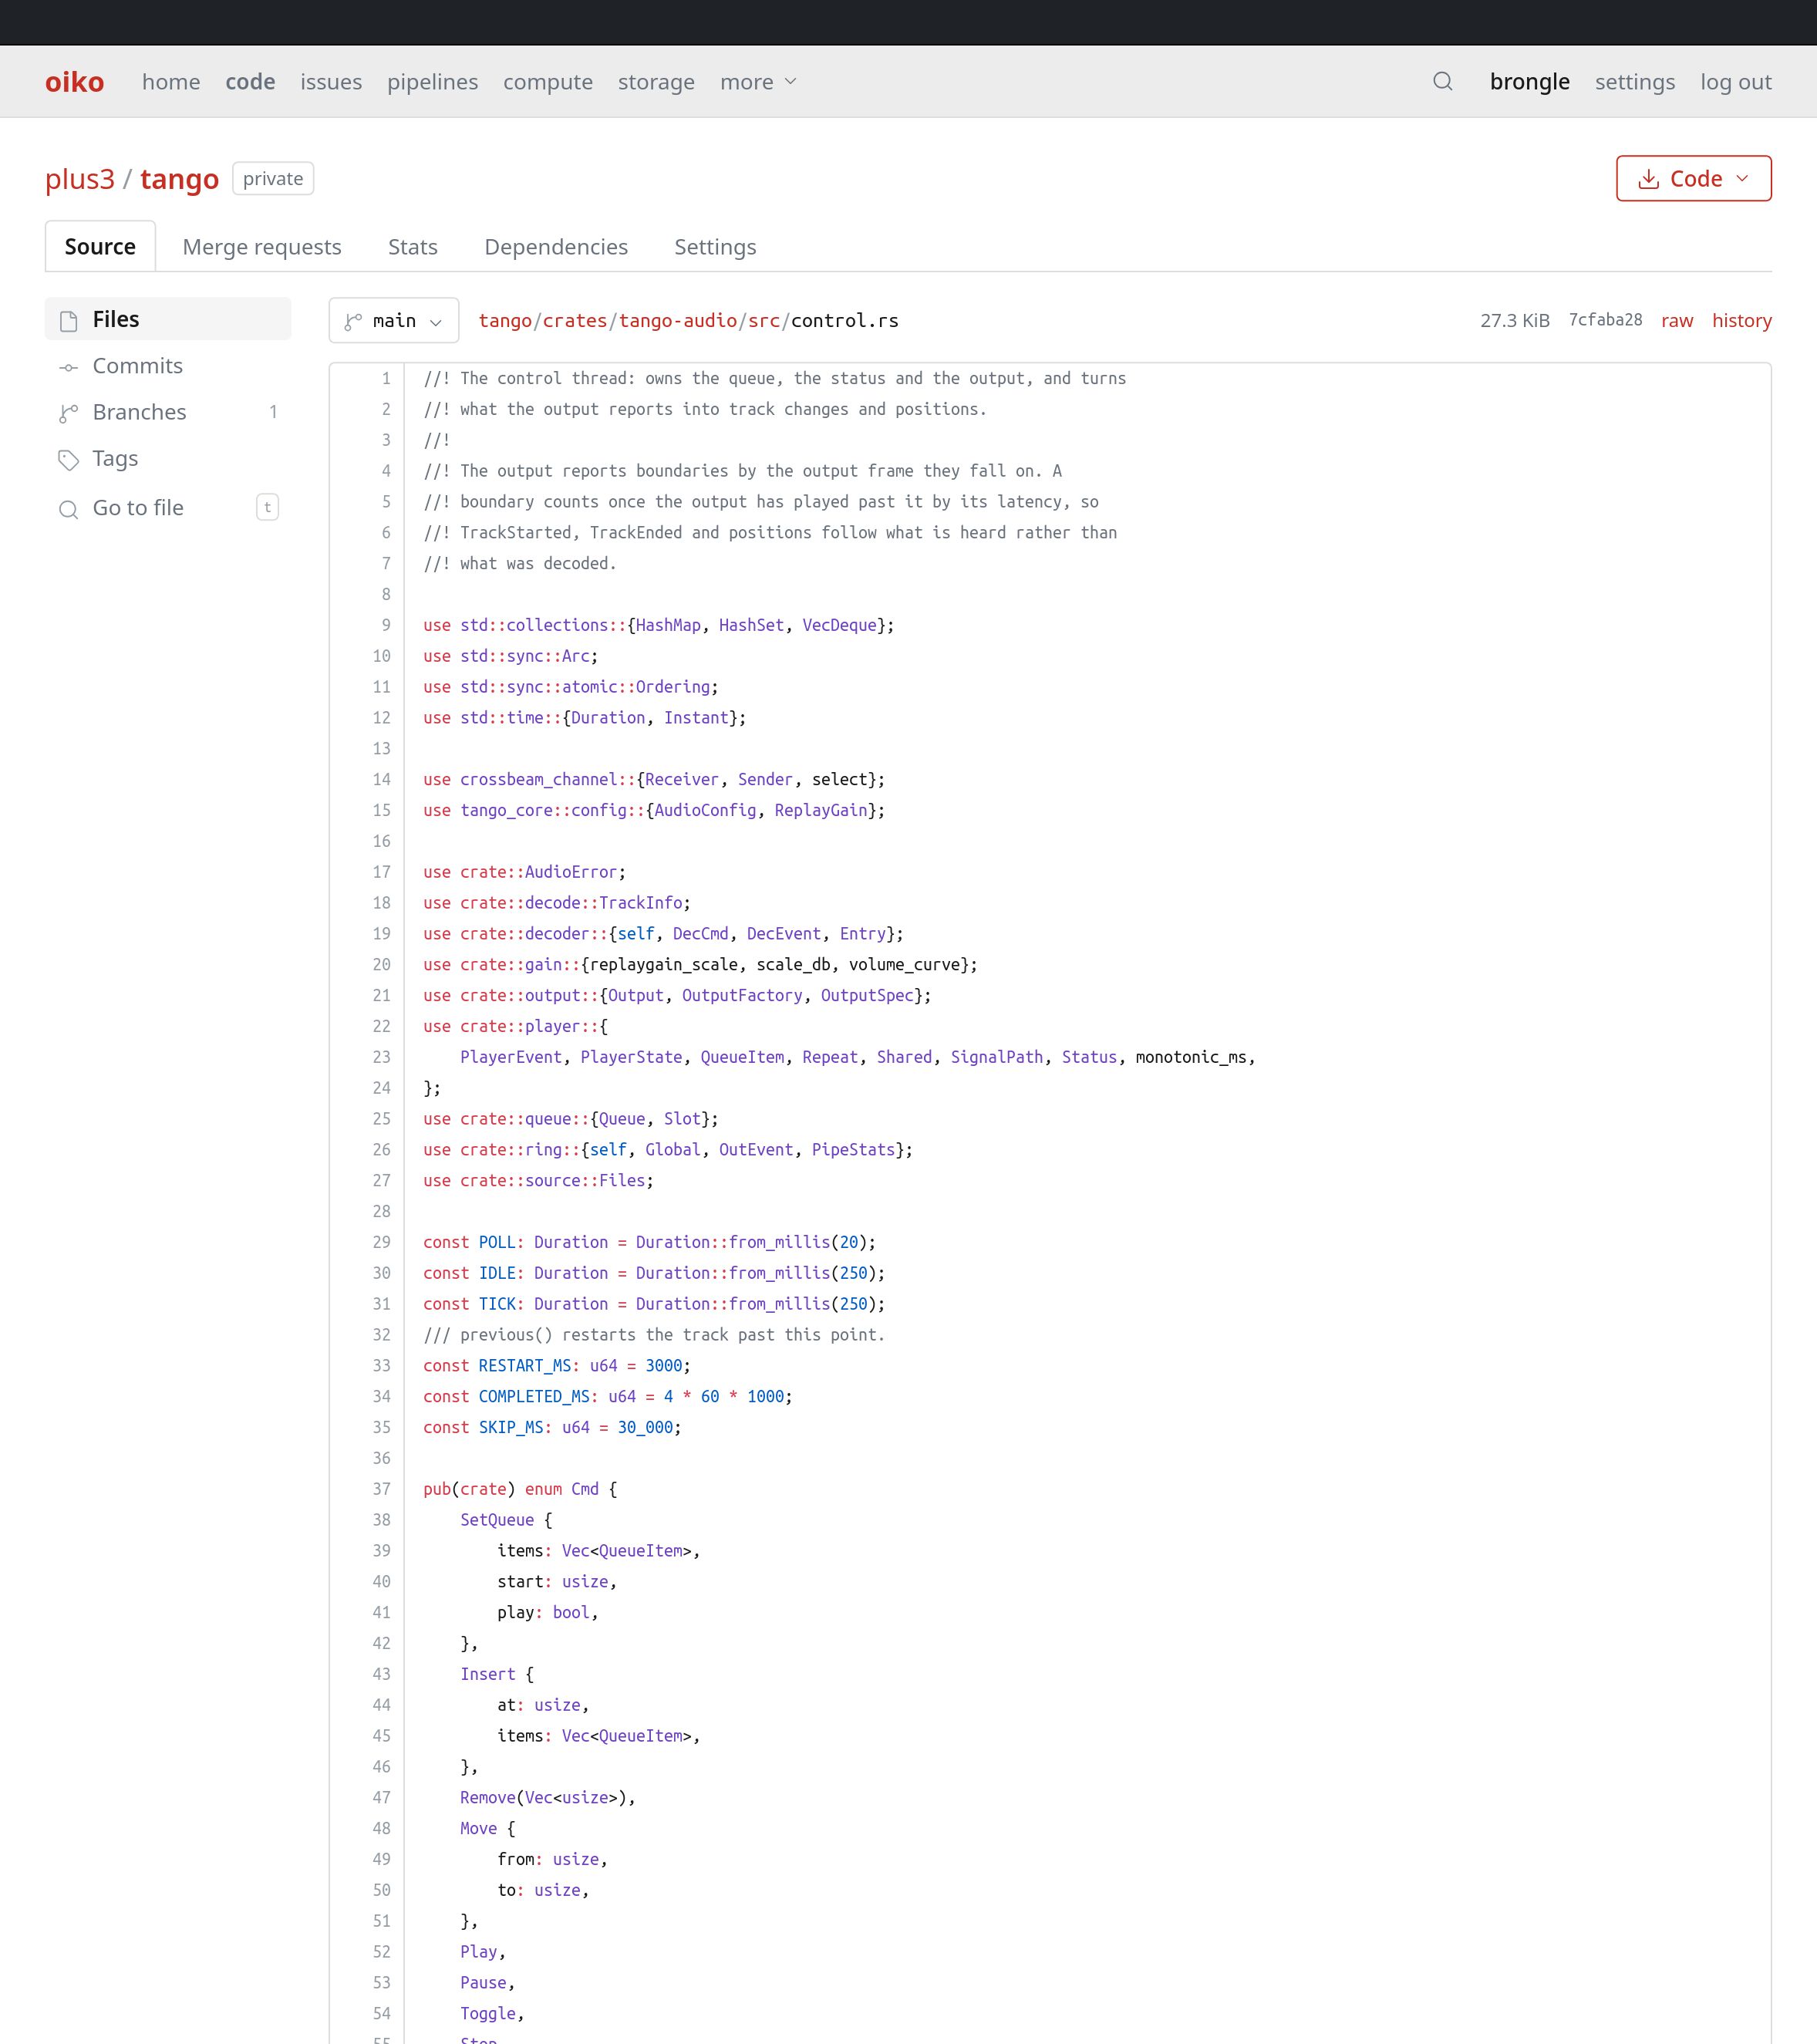
Task: Open the Stats tab
Action: pos(413,246)
